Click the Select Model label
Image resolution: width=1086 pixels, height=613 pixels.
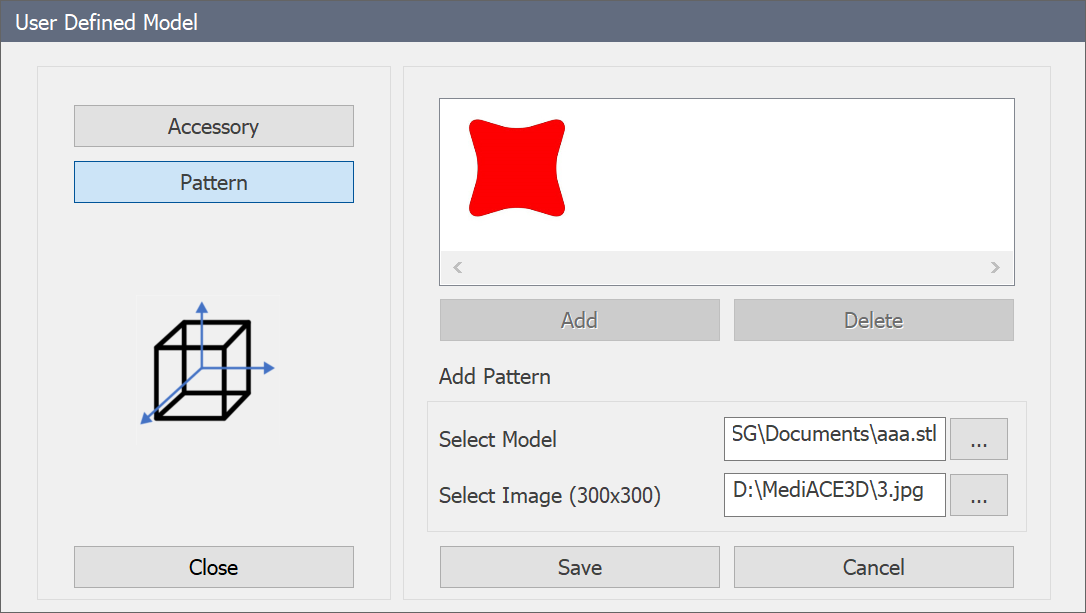point(497,439)
